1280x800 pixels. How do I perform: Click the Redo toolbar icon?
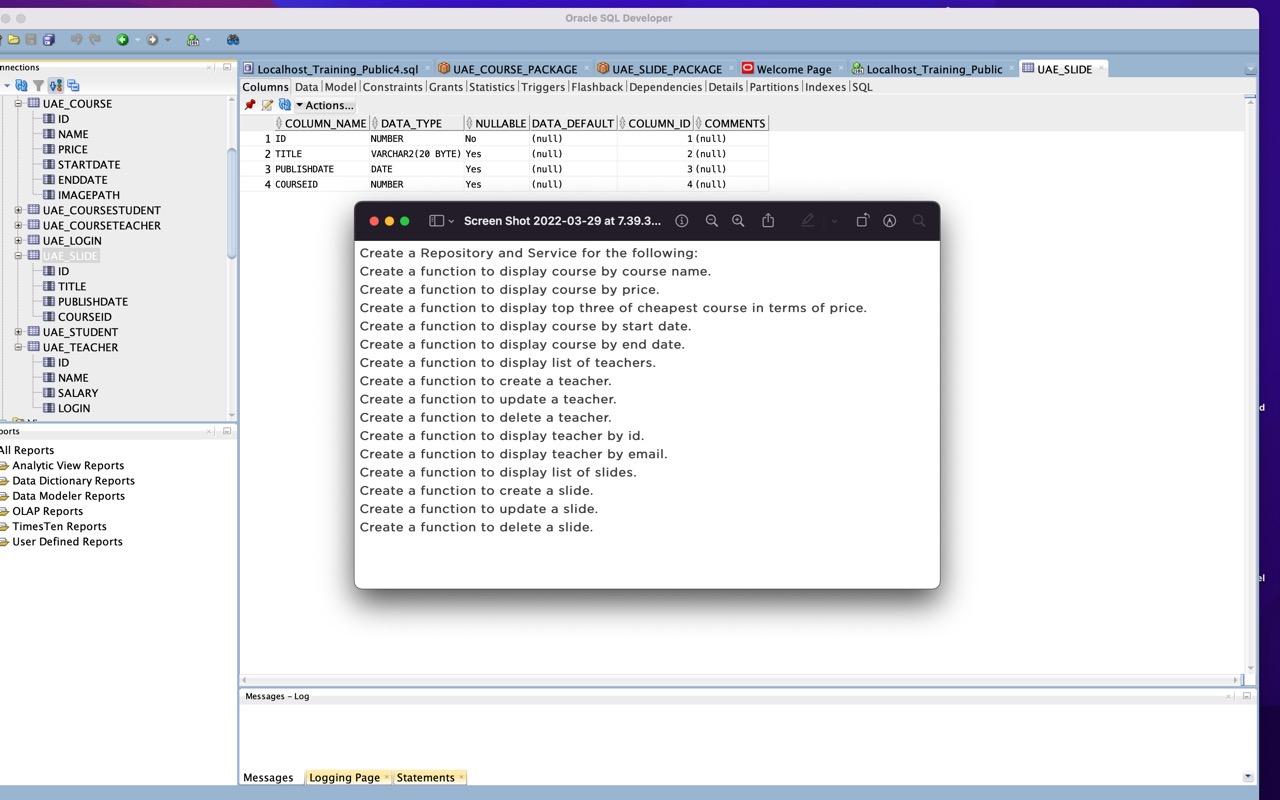[x=93, y=39]
